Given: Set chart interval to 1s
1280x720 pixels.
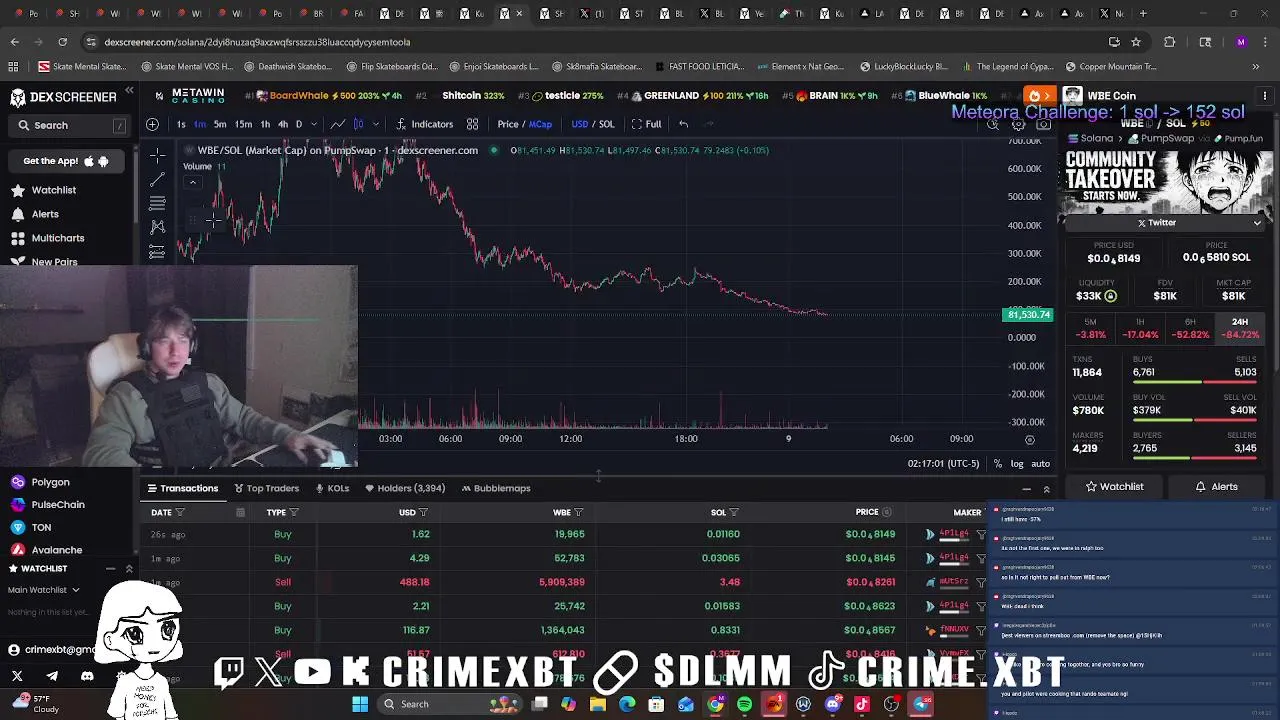Looking at the screenshot, I should [181, 124].
